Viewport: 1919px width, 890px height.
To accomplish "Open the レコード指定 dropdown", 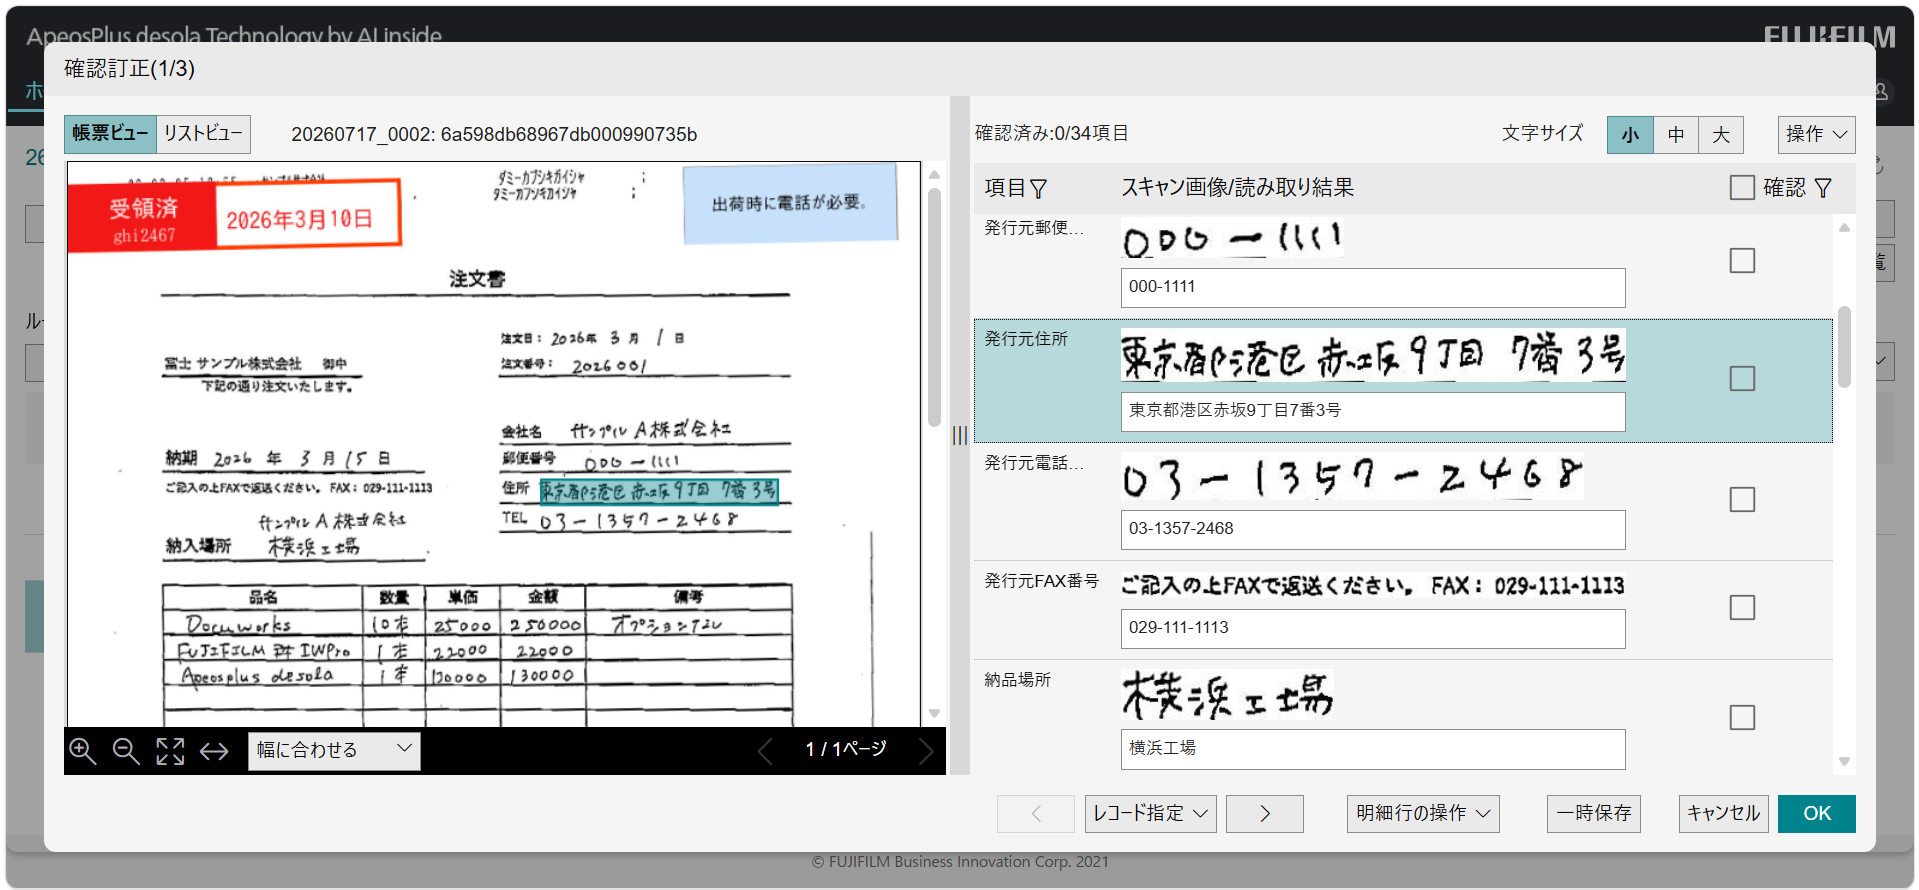I will 1150,814.
